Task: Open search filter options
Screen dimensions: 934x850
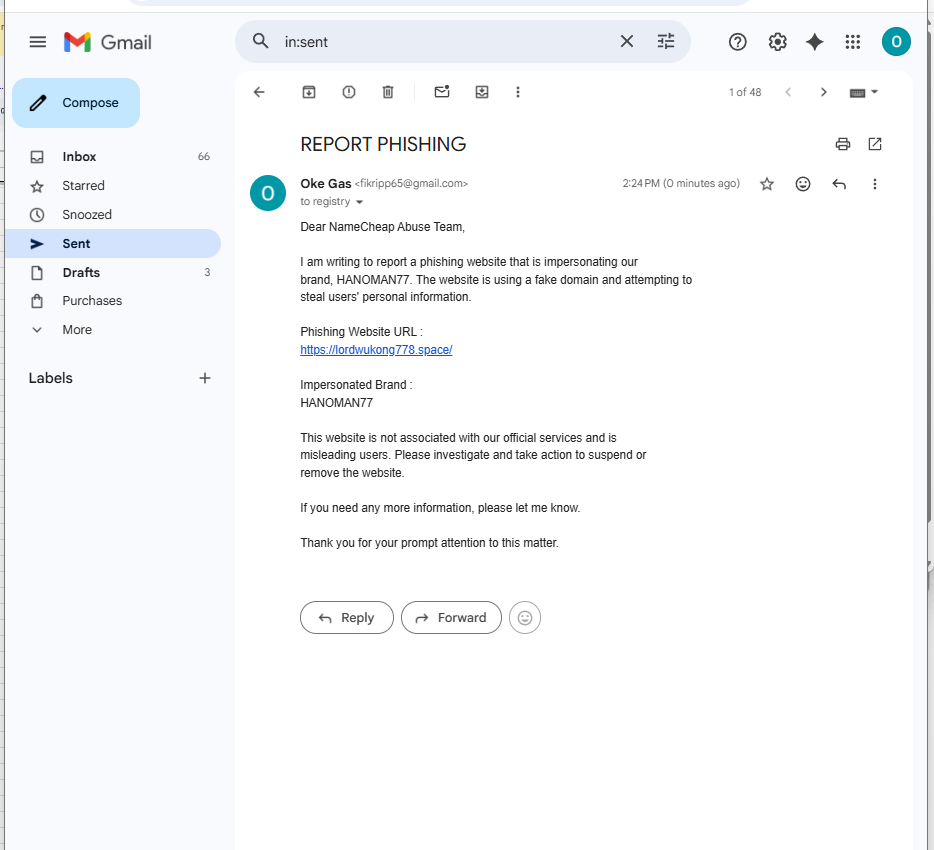Action: tap(665, 41)
